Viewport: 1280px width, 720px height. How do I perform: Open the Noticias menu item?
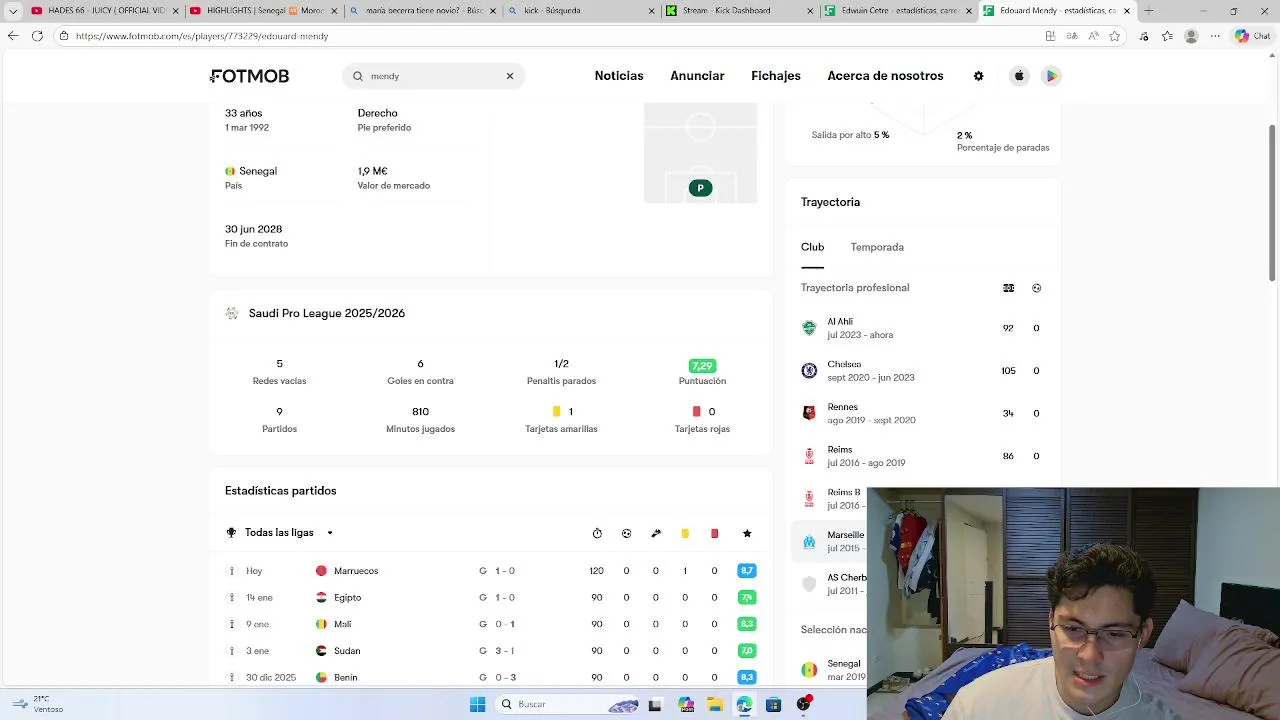[619, 76]
